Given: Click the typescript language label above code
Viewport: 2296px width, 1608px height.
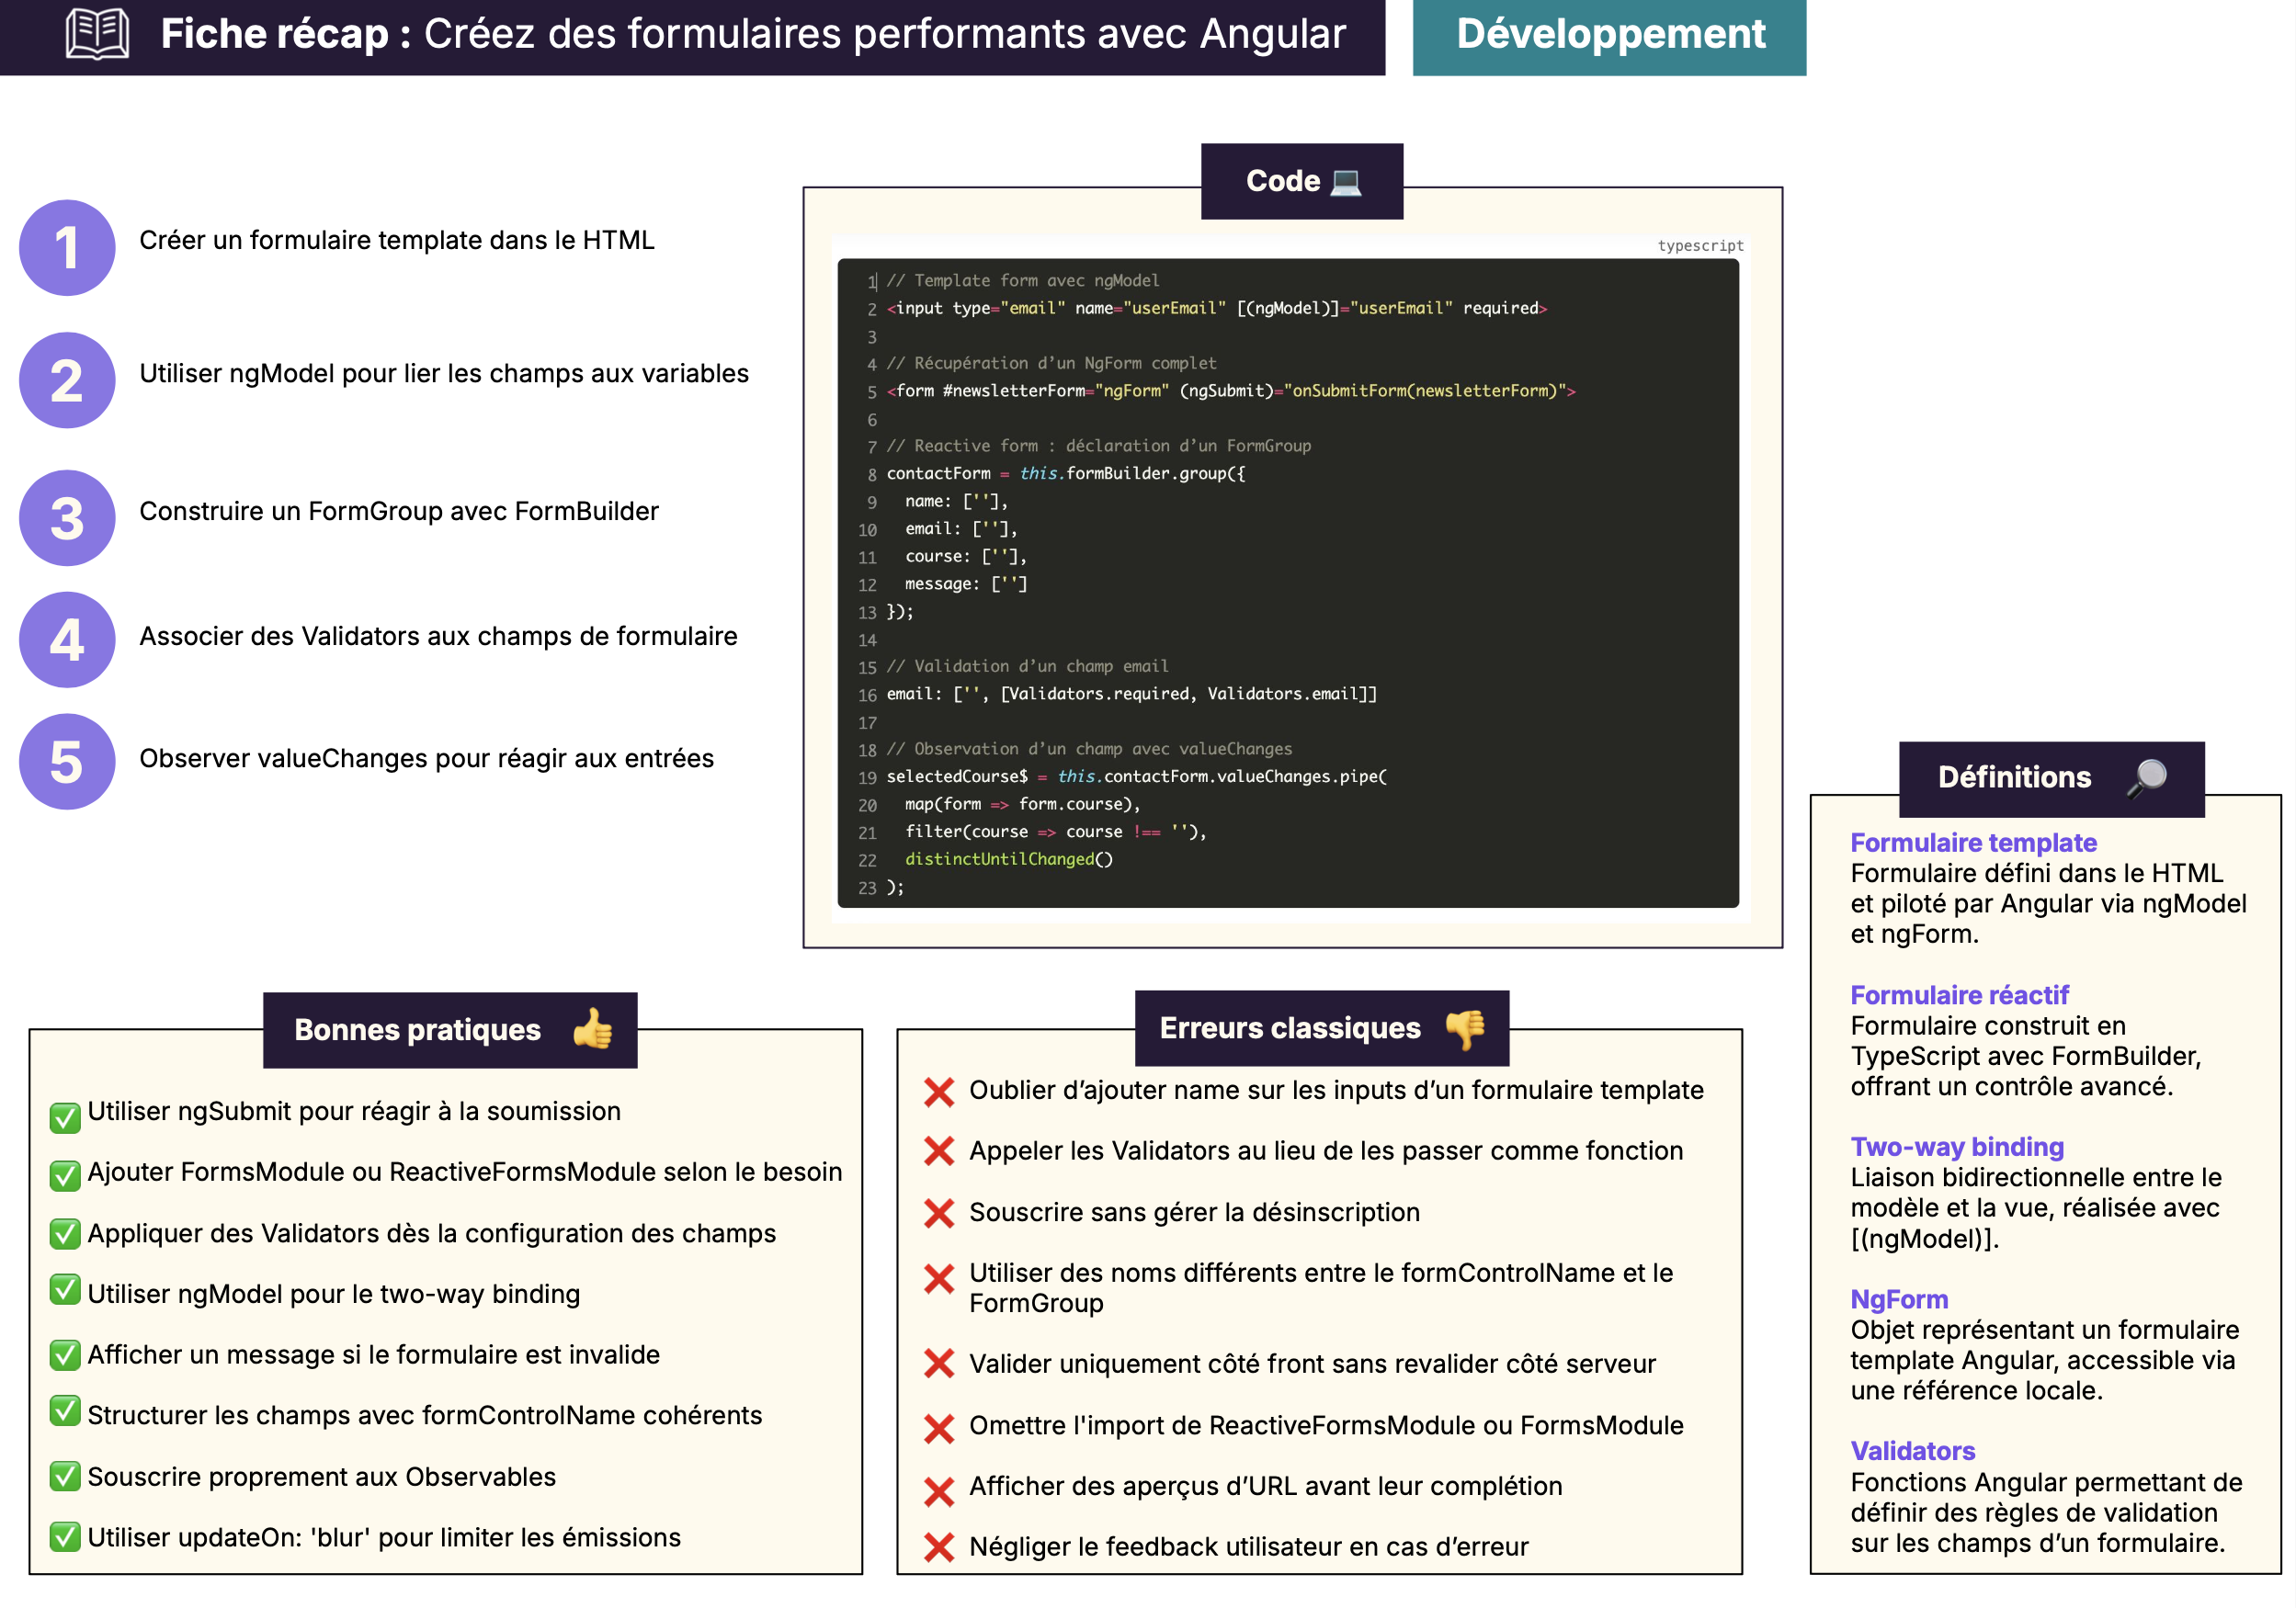Looking at the screenshot, I should tap(1700, 246).
